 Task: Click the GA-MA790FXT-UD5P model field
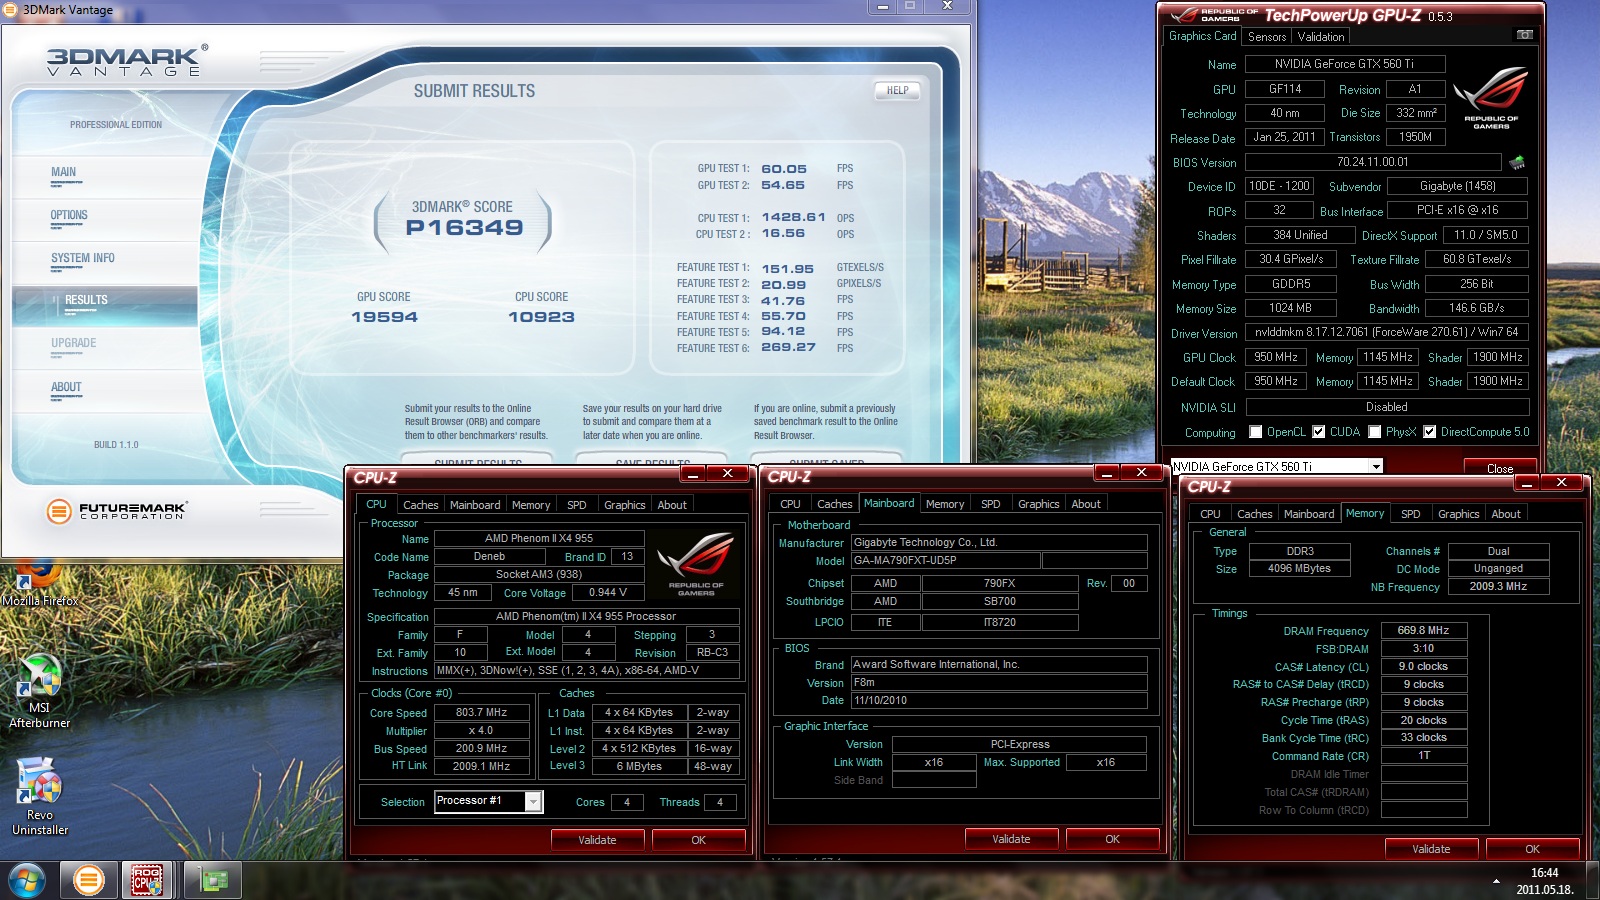pos(945,561)
